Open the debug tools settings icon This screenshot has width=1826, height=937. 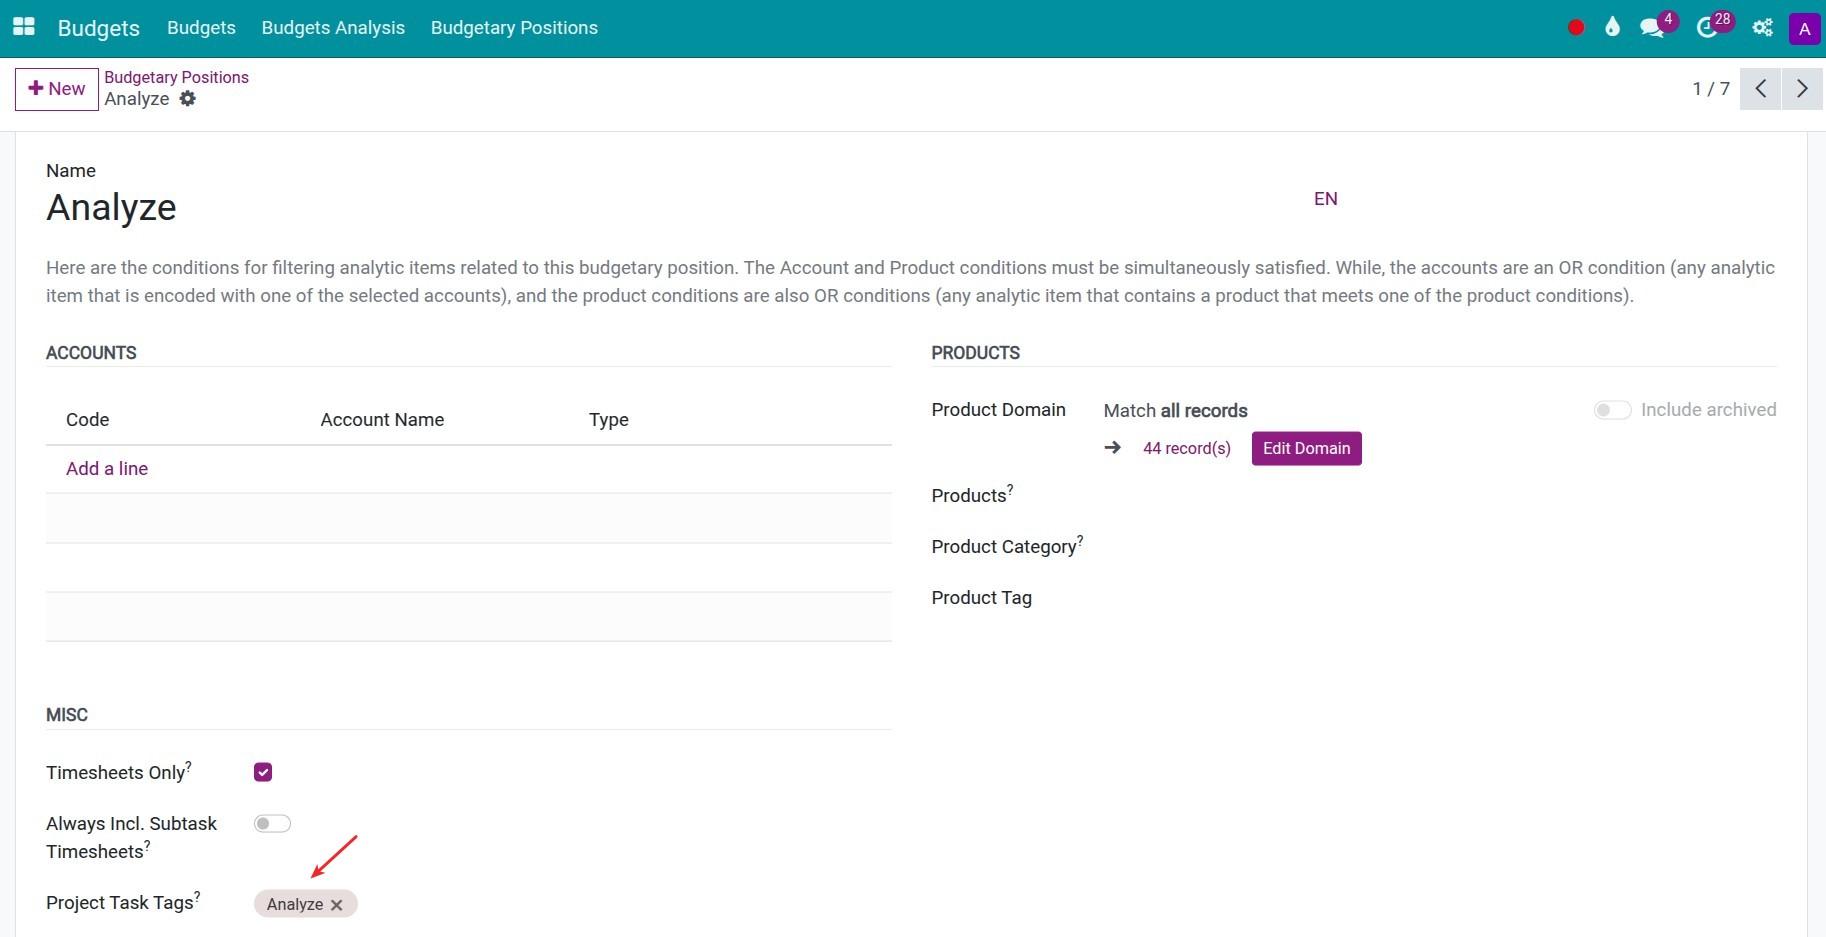(1763, 28)
